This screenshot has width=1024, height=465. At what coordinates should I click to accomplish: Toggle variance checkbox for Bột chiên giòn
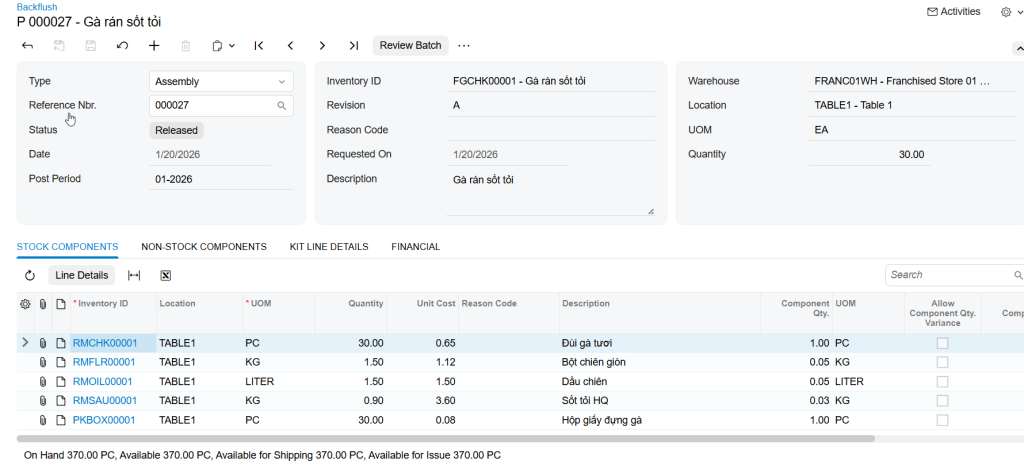[942, 362]
